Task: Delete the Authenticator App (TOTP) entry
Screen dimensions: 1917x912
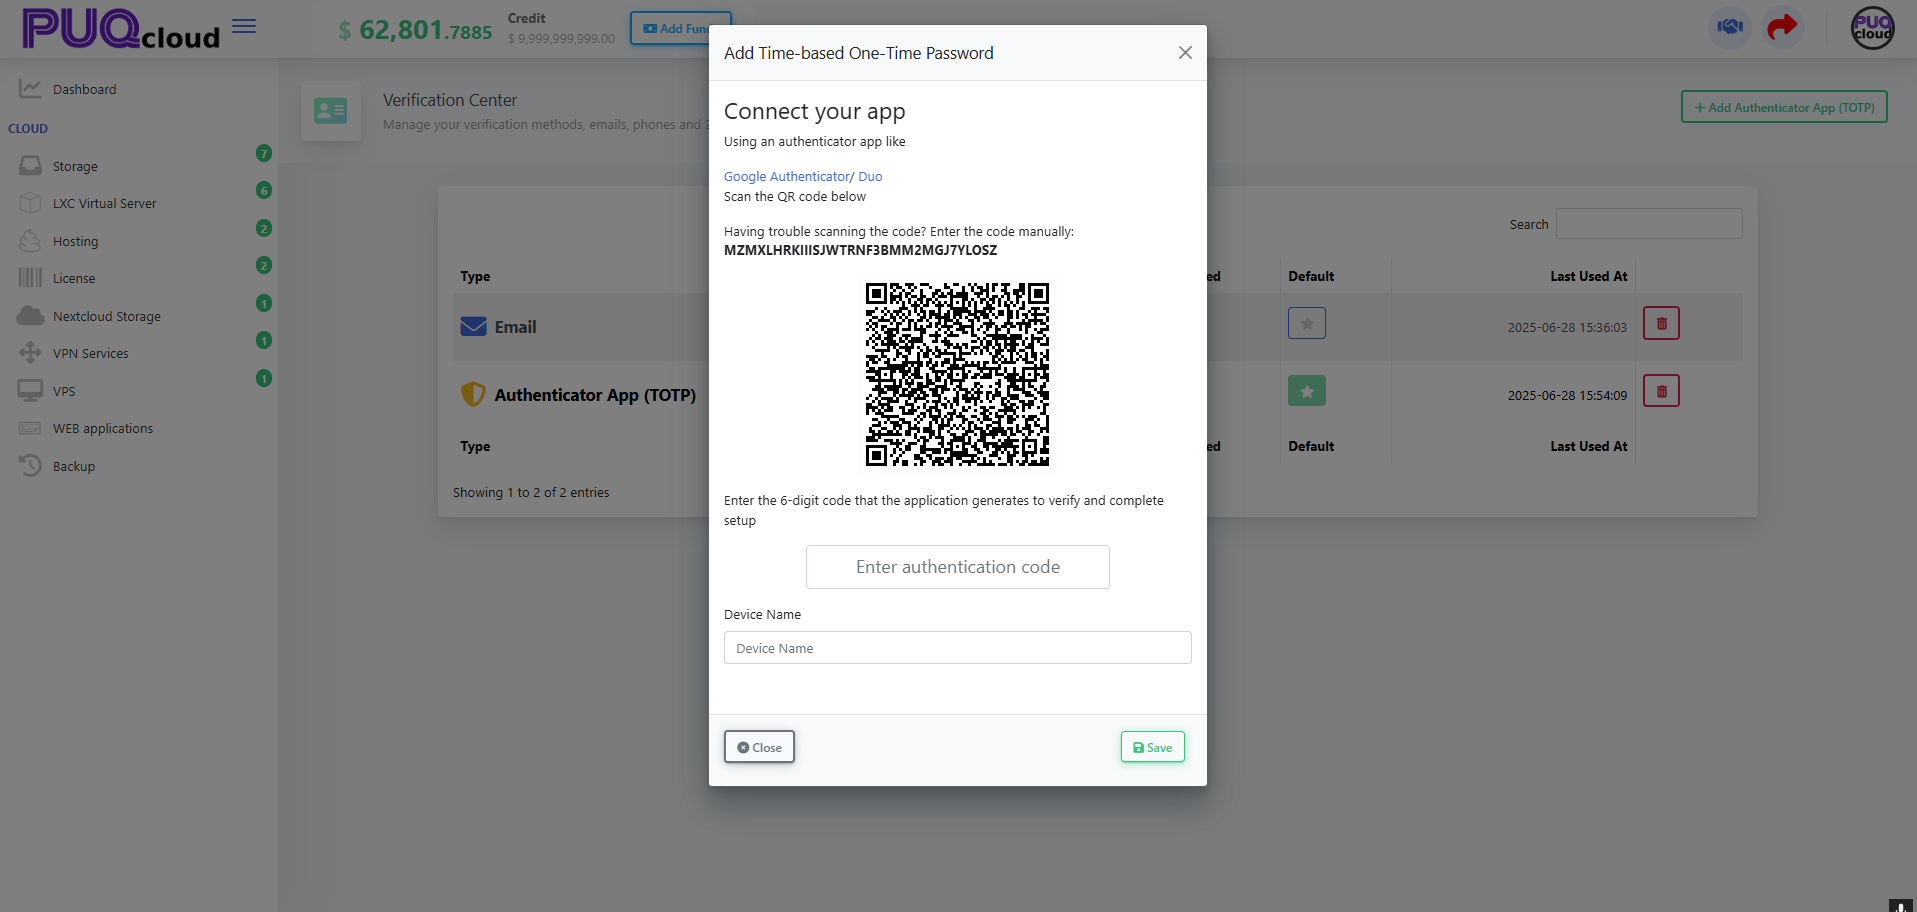Action: [1661, 391]
